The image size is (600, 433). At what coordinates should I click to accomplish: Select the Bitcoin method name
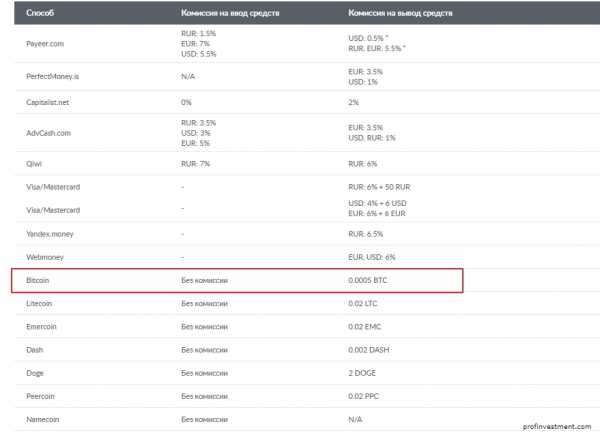point(38,280)
